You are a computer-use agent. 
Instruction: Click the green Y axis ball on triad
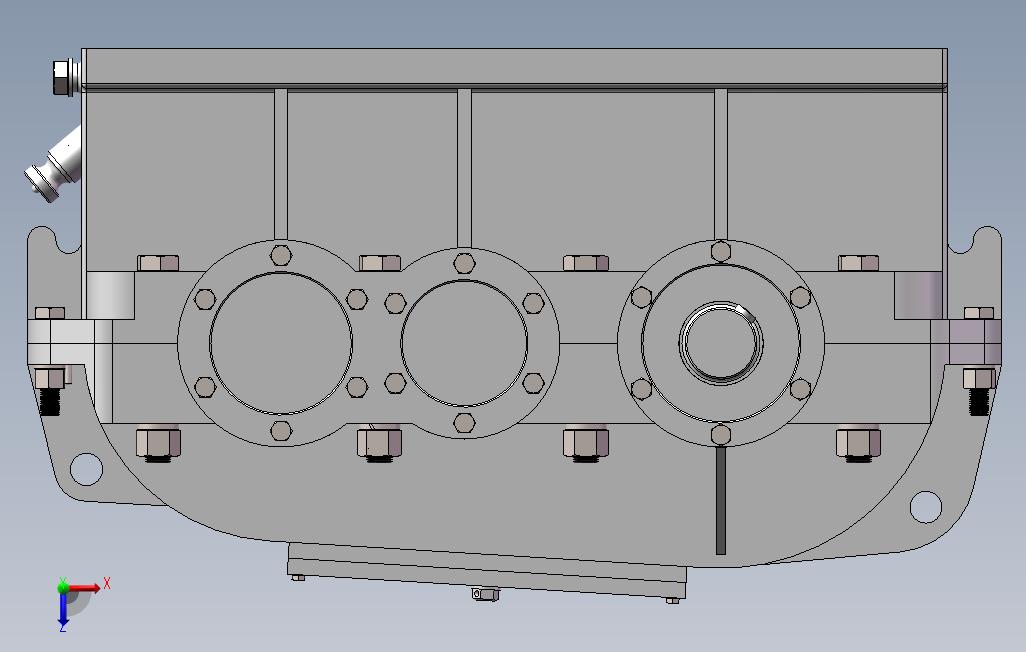click(63, 587)
